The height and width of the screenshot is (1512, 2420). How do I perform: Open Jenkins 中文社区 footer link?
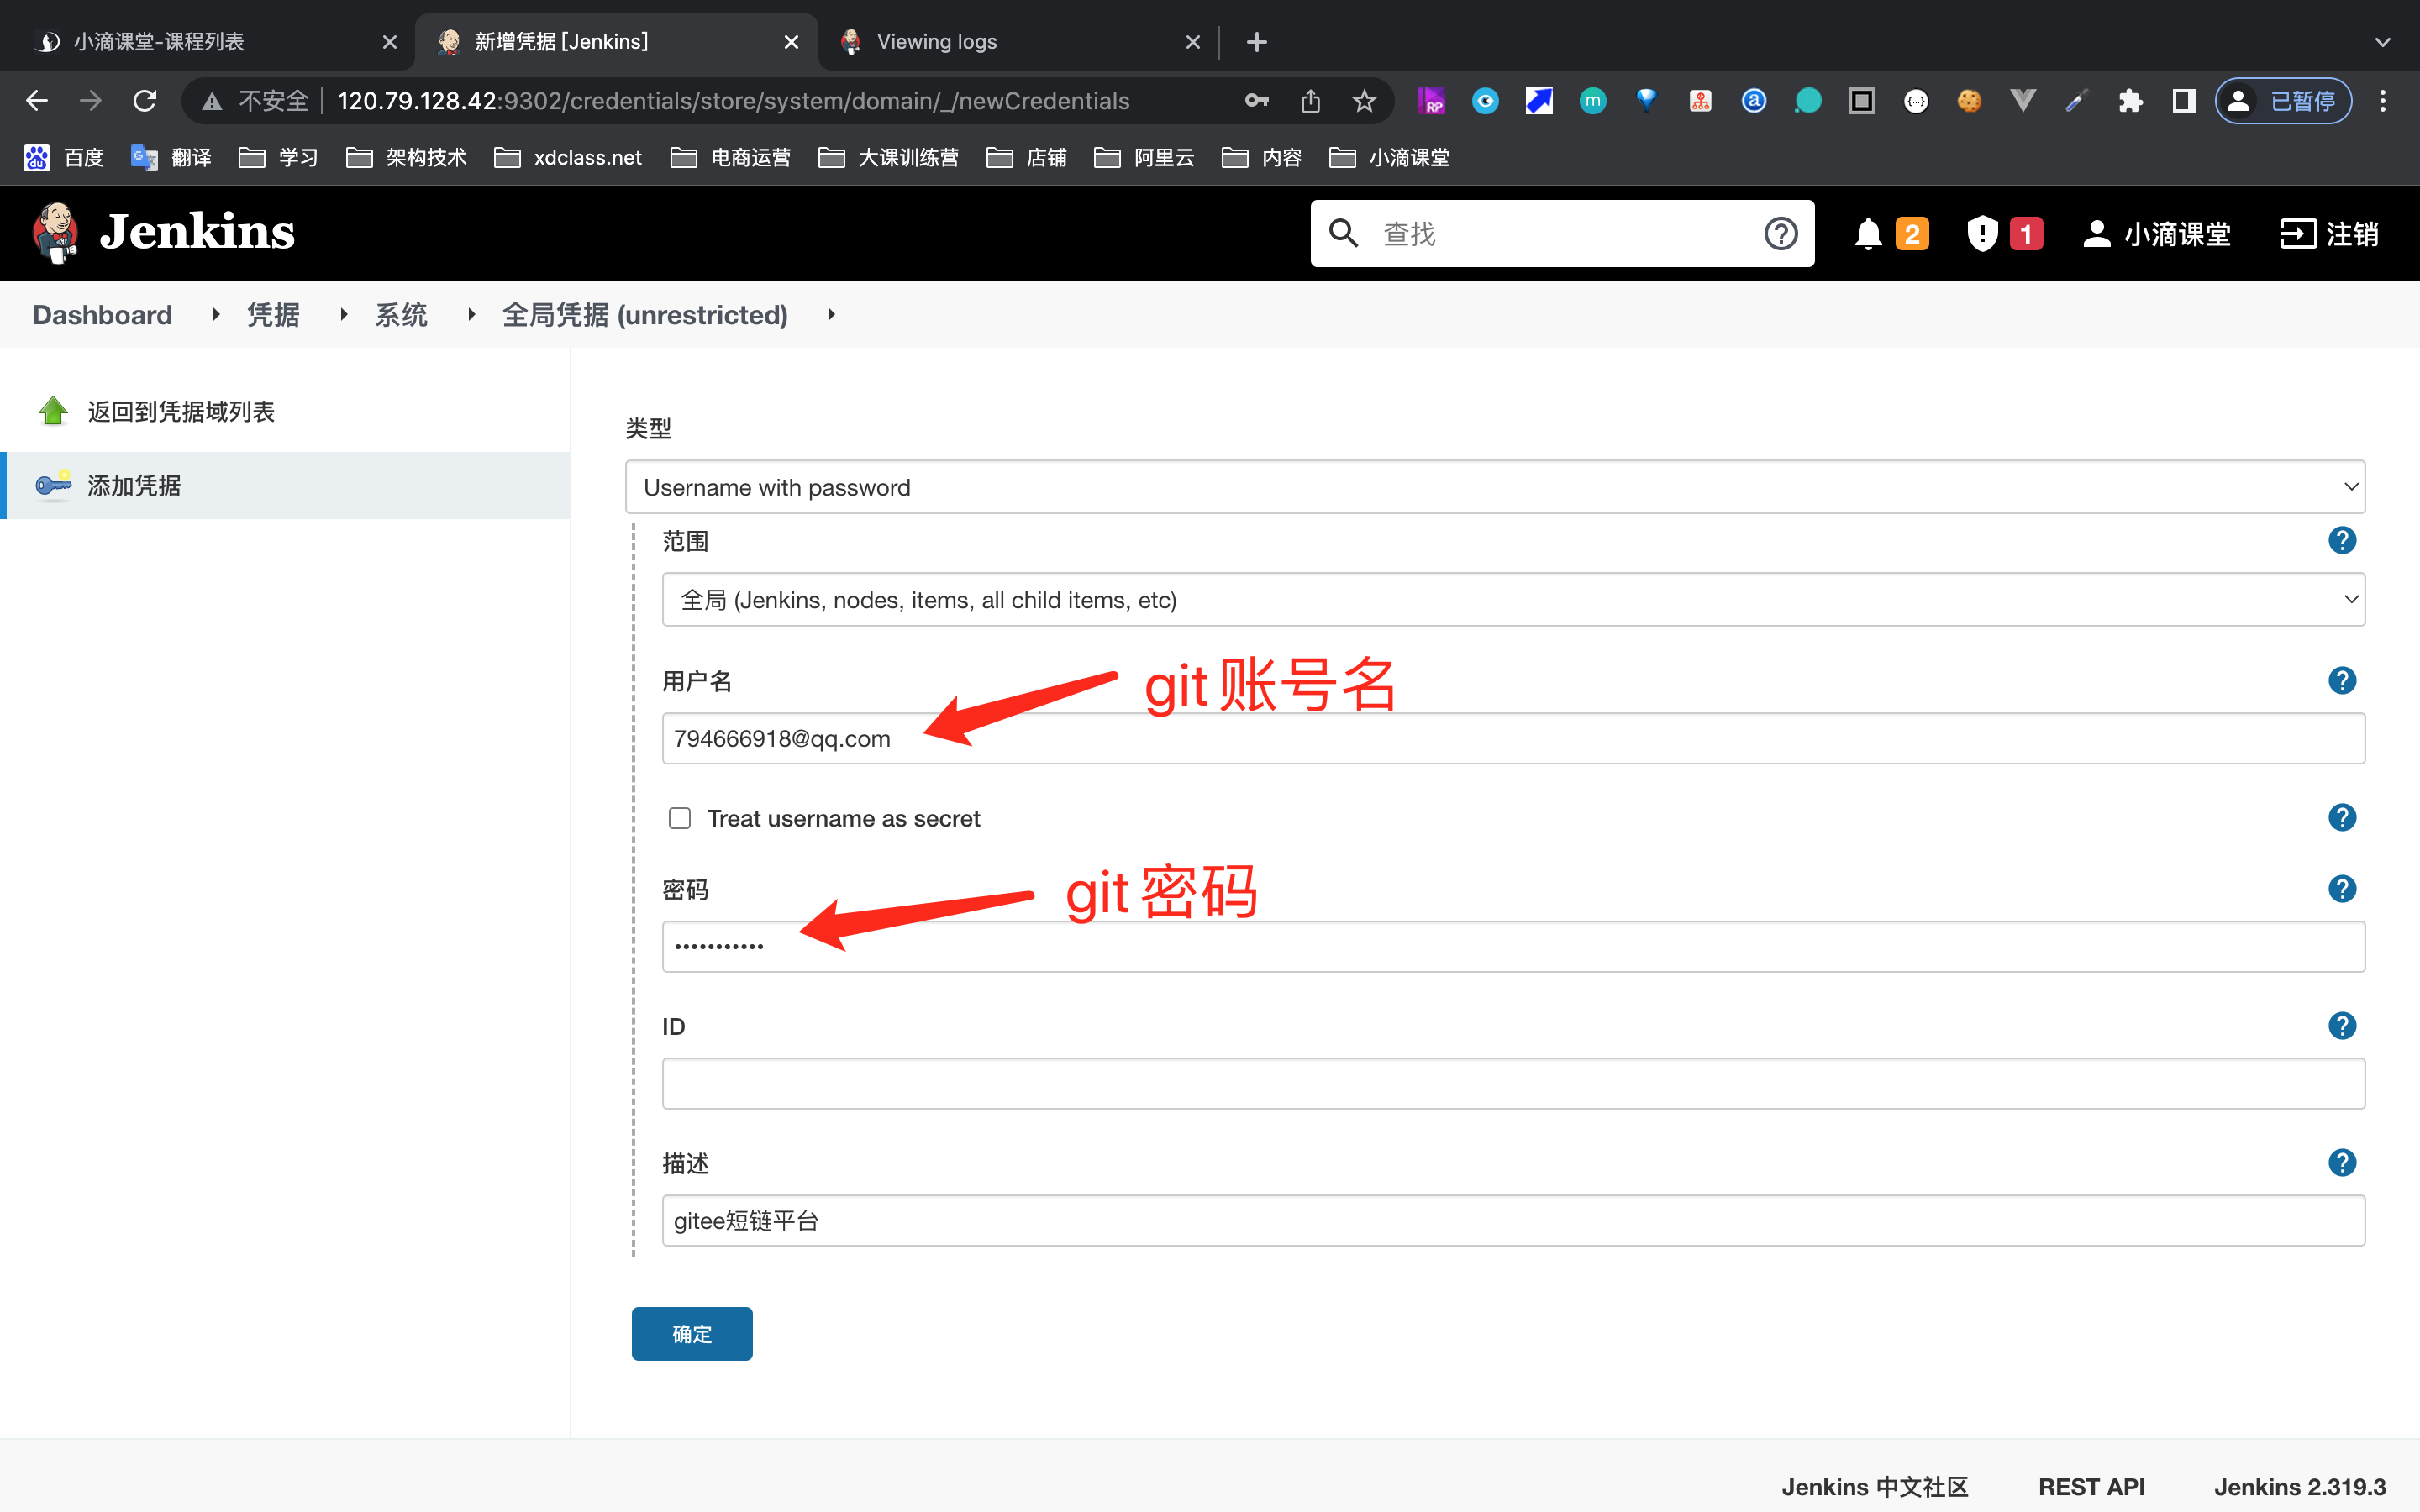1875,1487
